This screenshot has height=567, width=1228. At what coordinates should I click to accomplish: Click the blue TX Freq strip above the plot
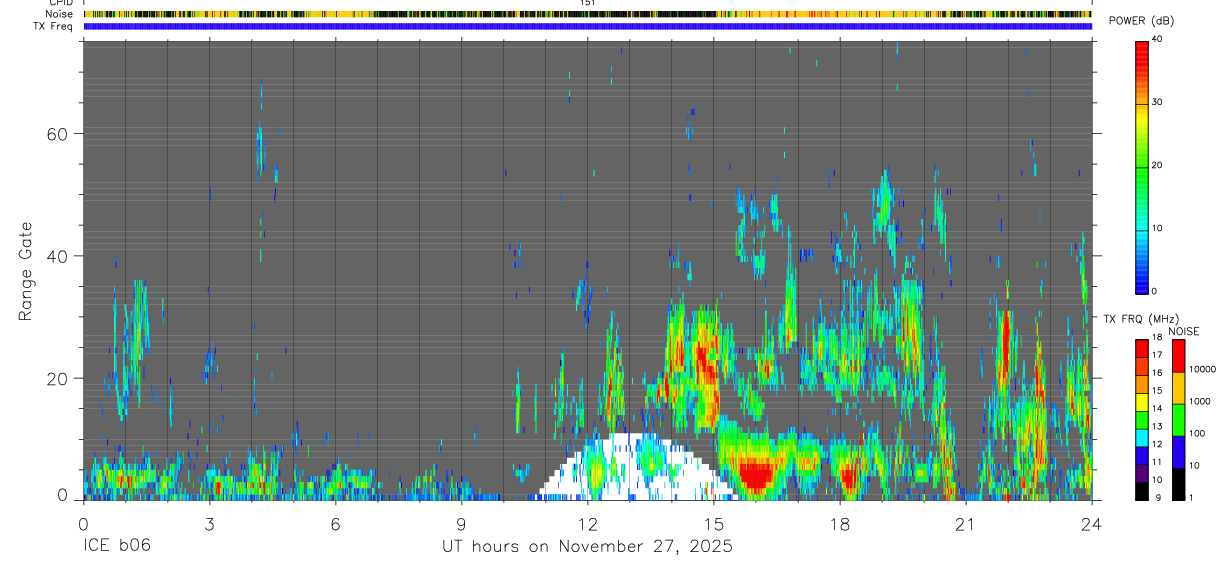[x=588, y=26]
